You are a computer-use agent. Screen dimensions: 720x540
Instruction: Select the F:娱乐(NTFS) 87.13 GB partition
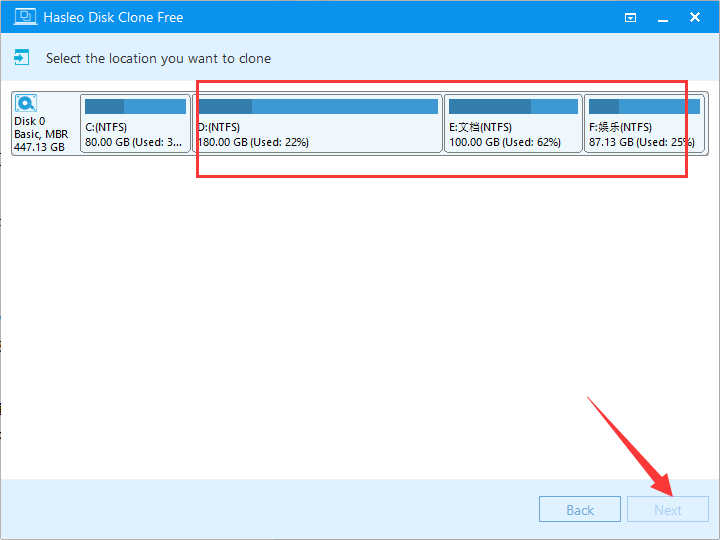tap(644, 124)
